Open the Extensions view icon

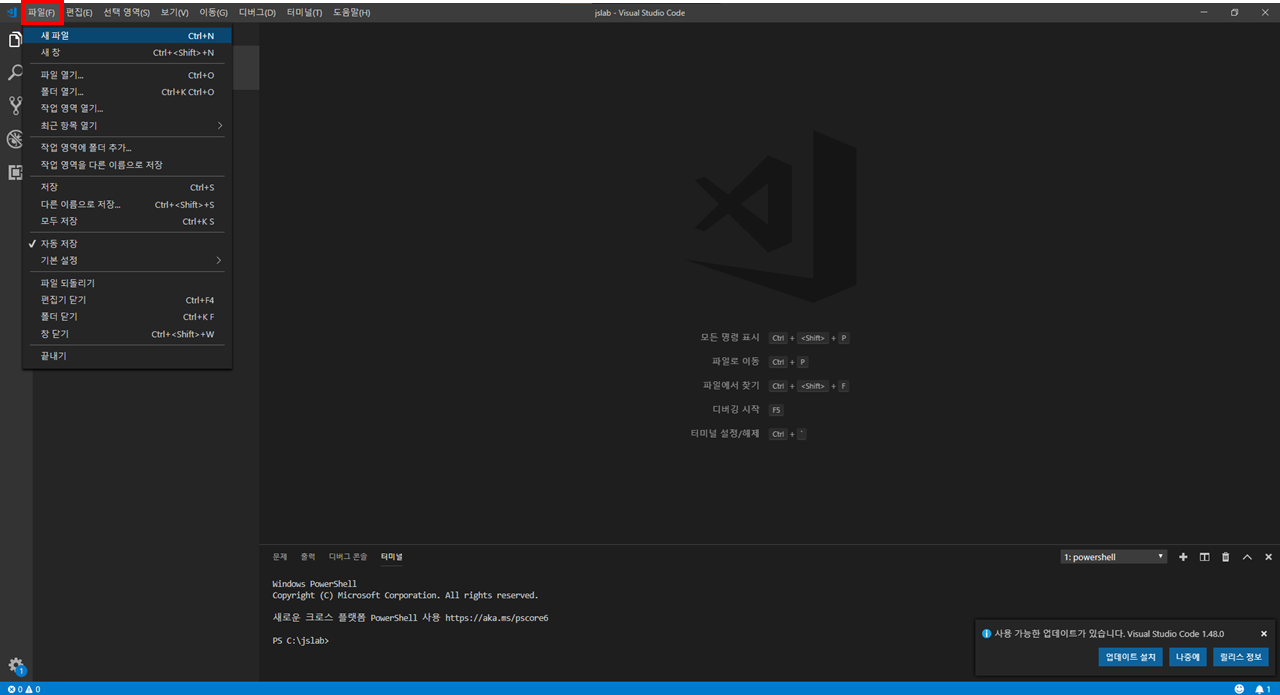(15, 172)
